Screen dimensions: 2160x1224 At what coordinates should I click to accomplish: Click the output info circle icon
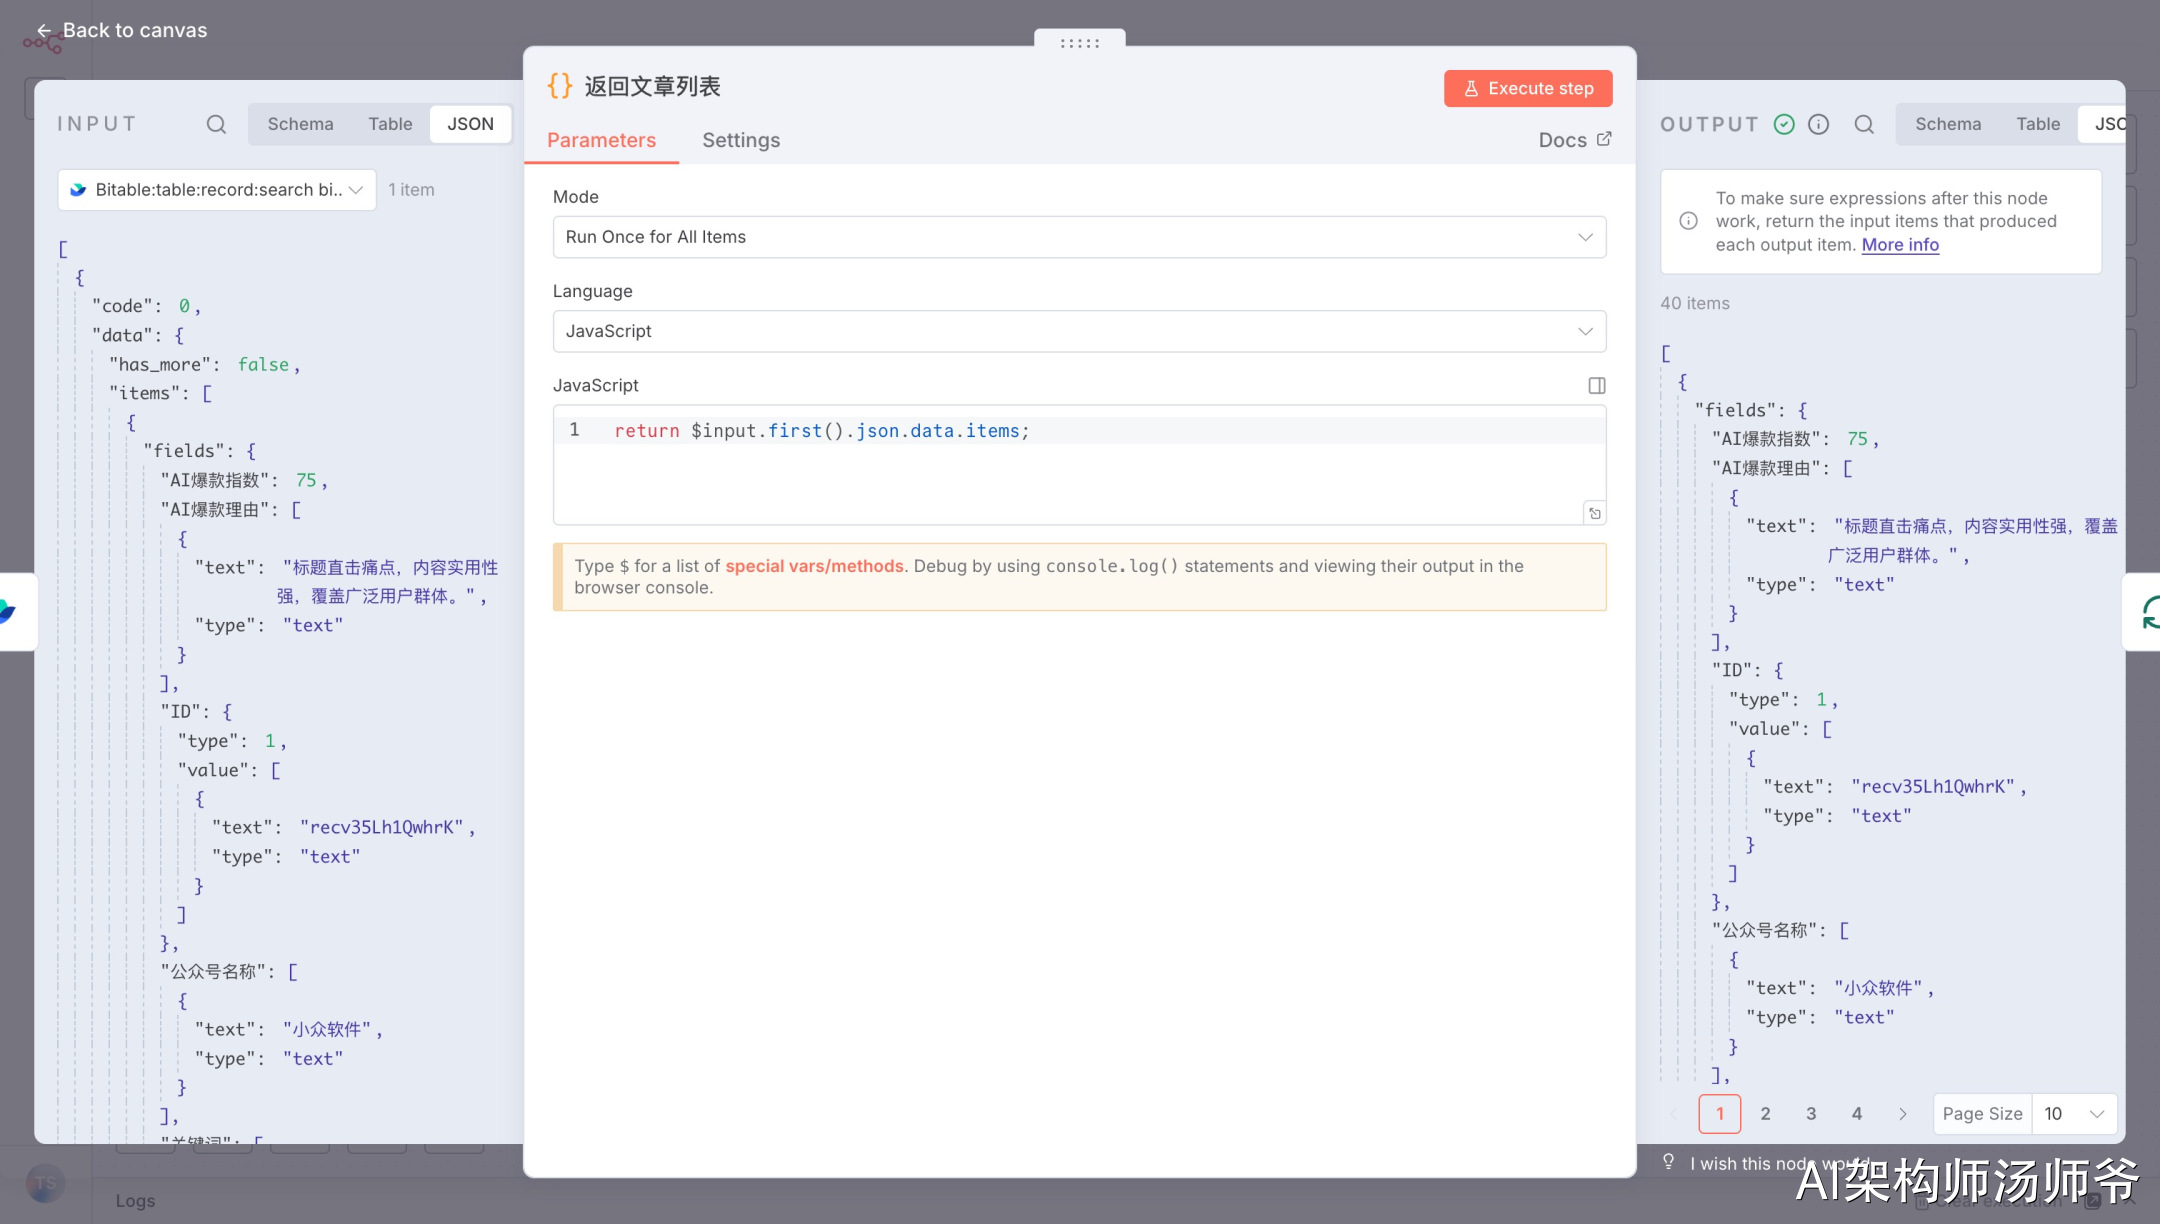tap(1819, 124)
